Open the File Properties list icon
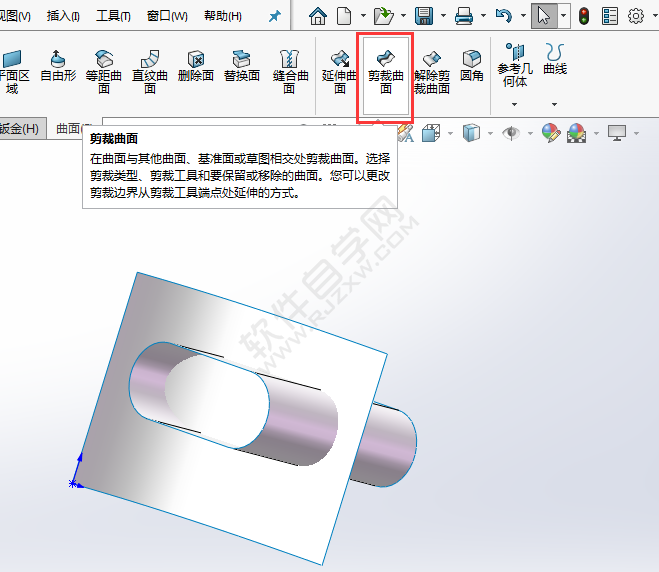 coord(609,16)
